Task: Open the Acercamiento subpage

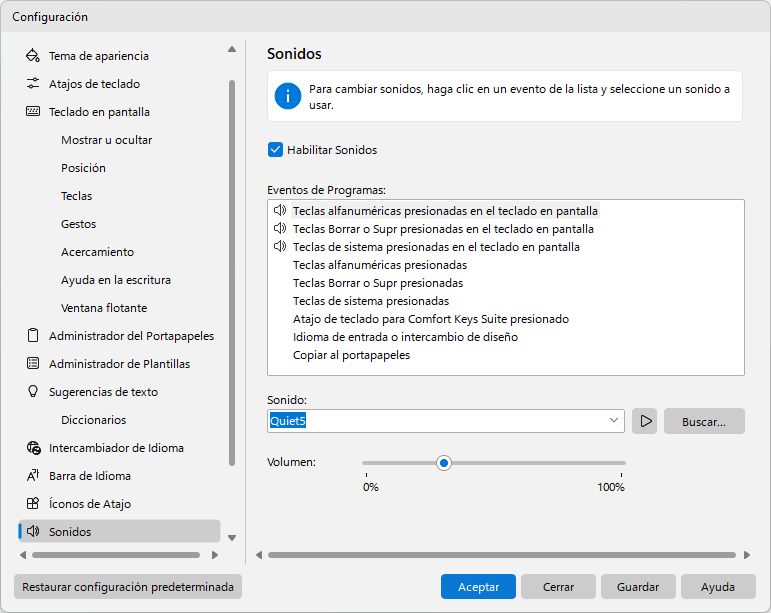Action: click(x=97, y=252)
